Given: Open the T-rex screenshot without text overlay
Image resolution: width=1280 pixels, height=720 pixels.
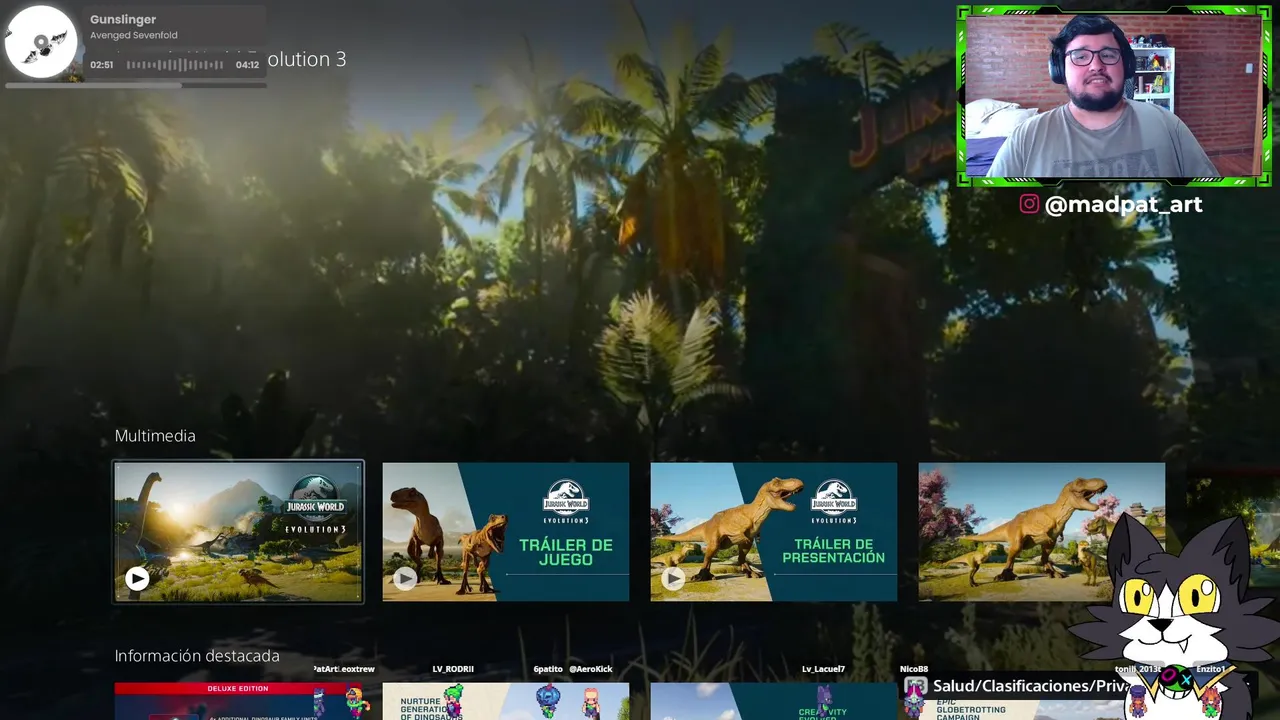Looking at the screenshot, I should click(1042, 532).
